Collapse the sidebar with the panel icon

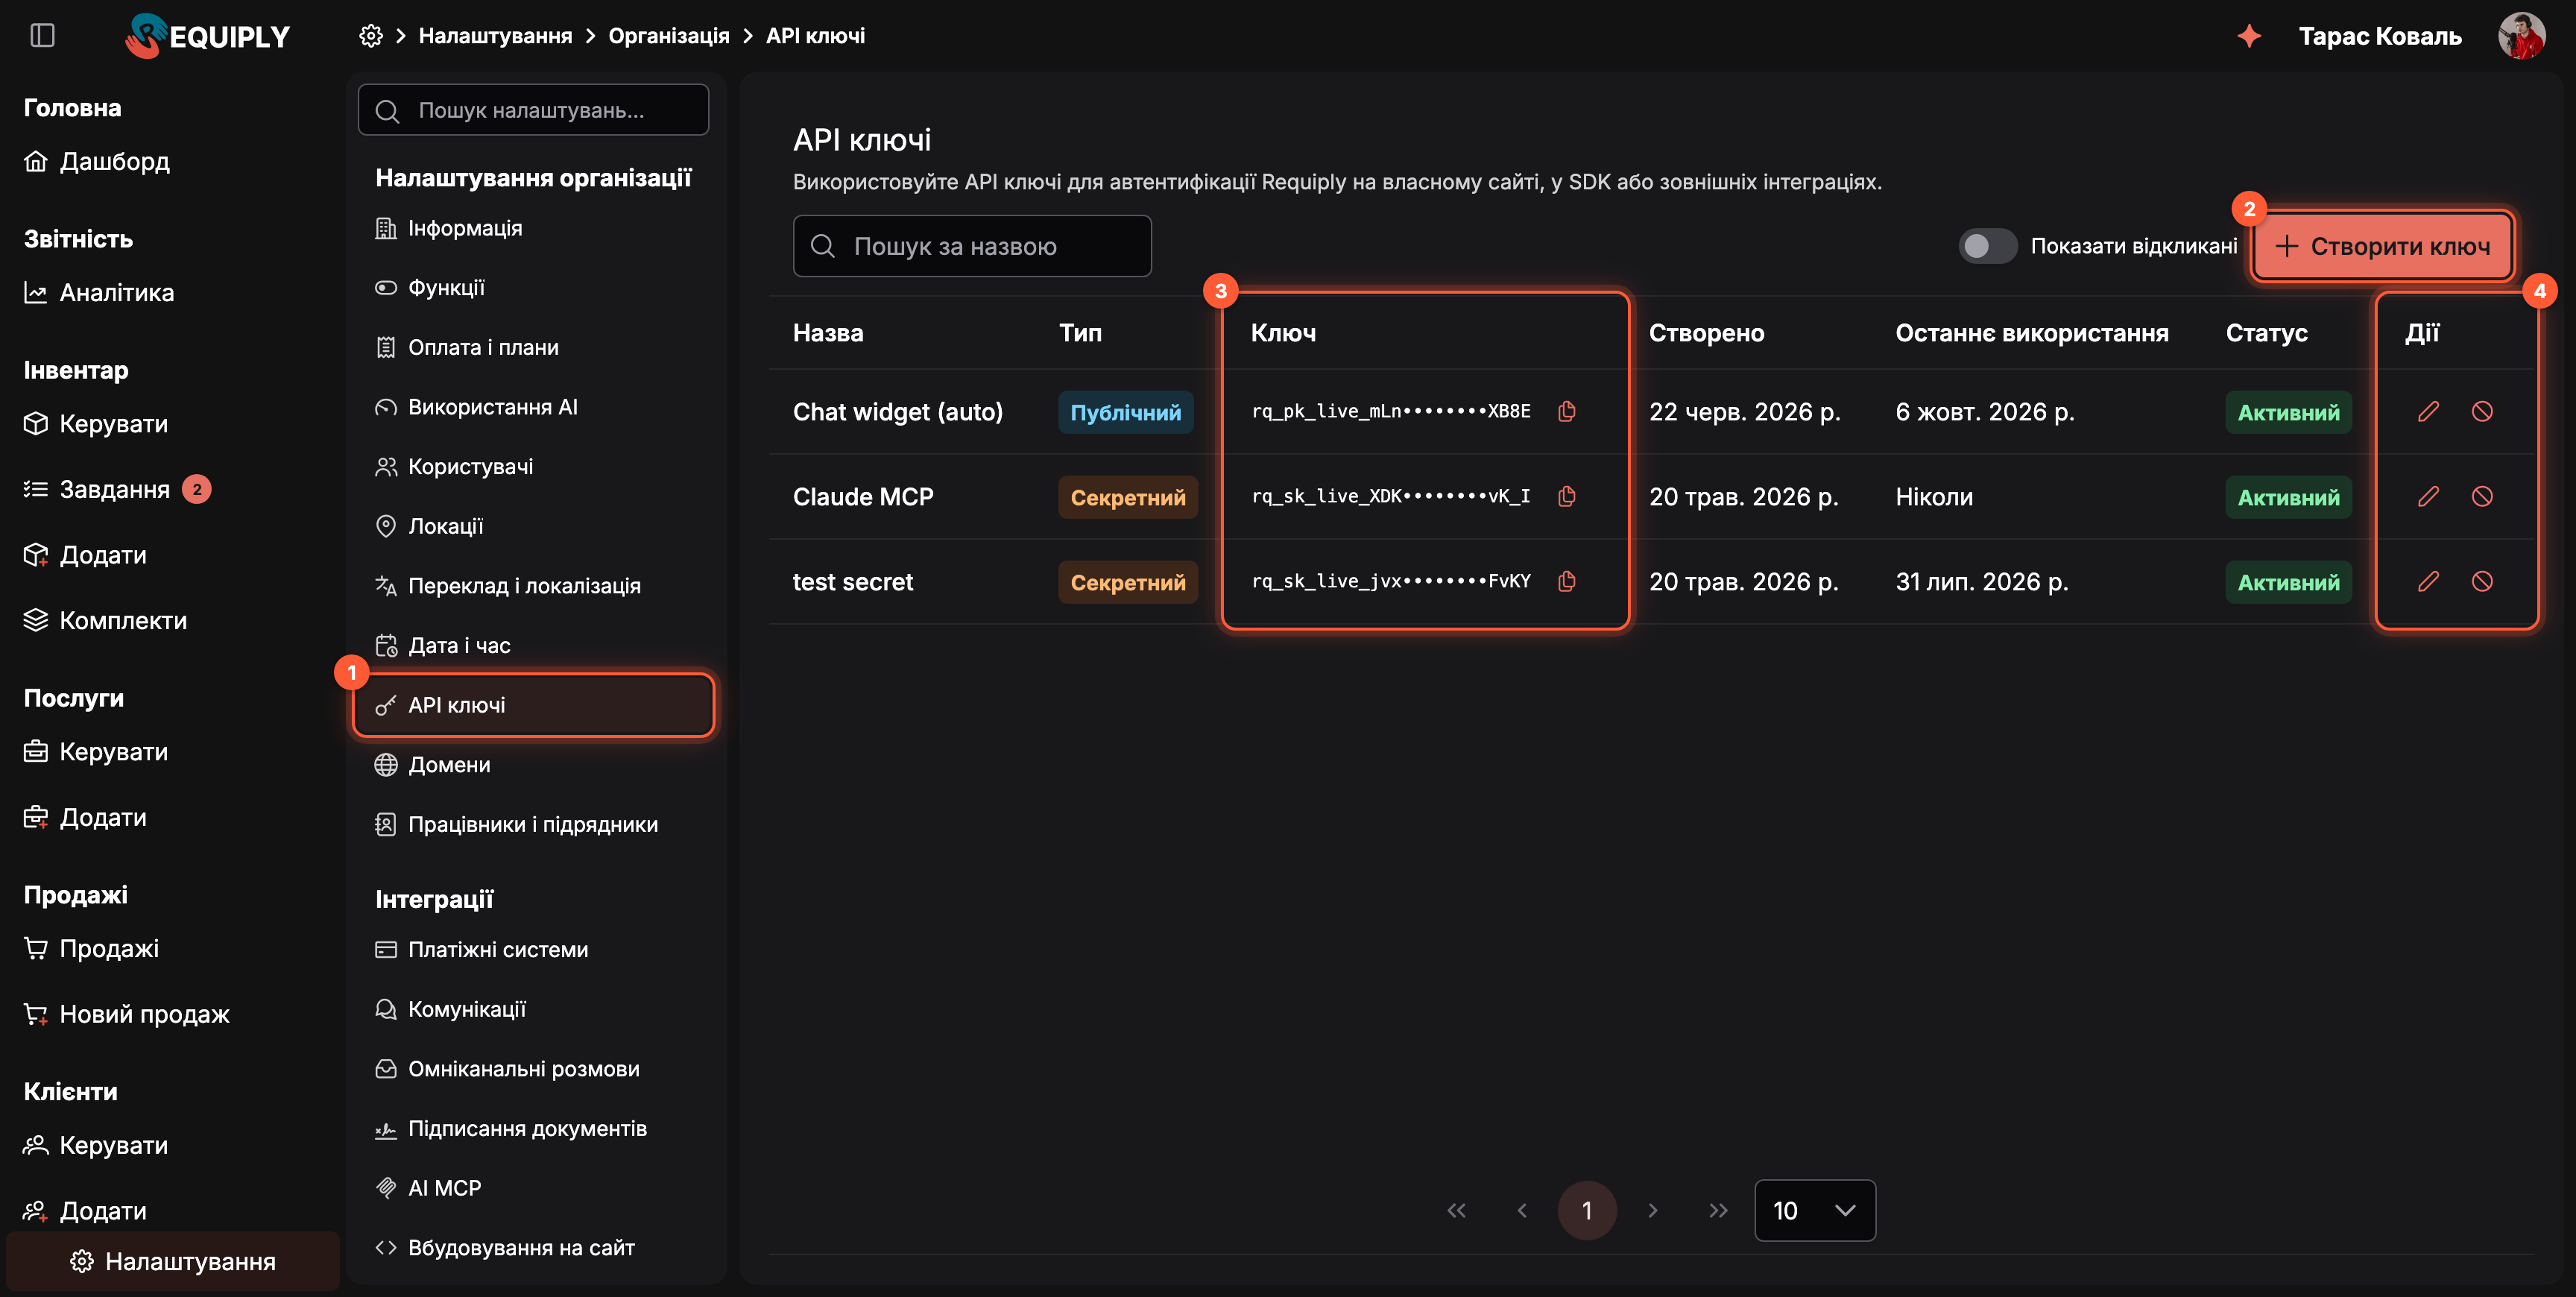tap(42, 36)
